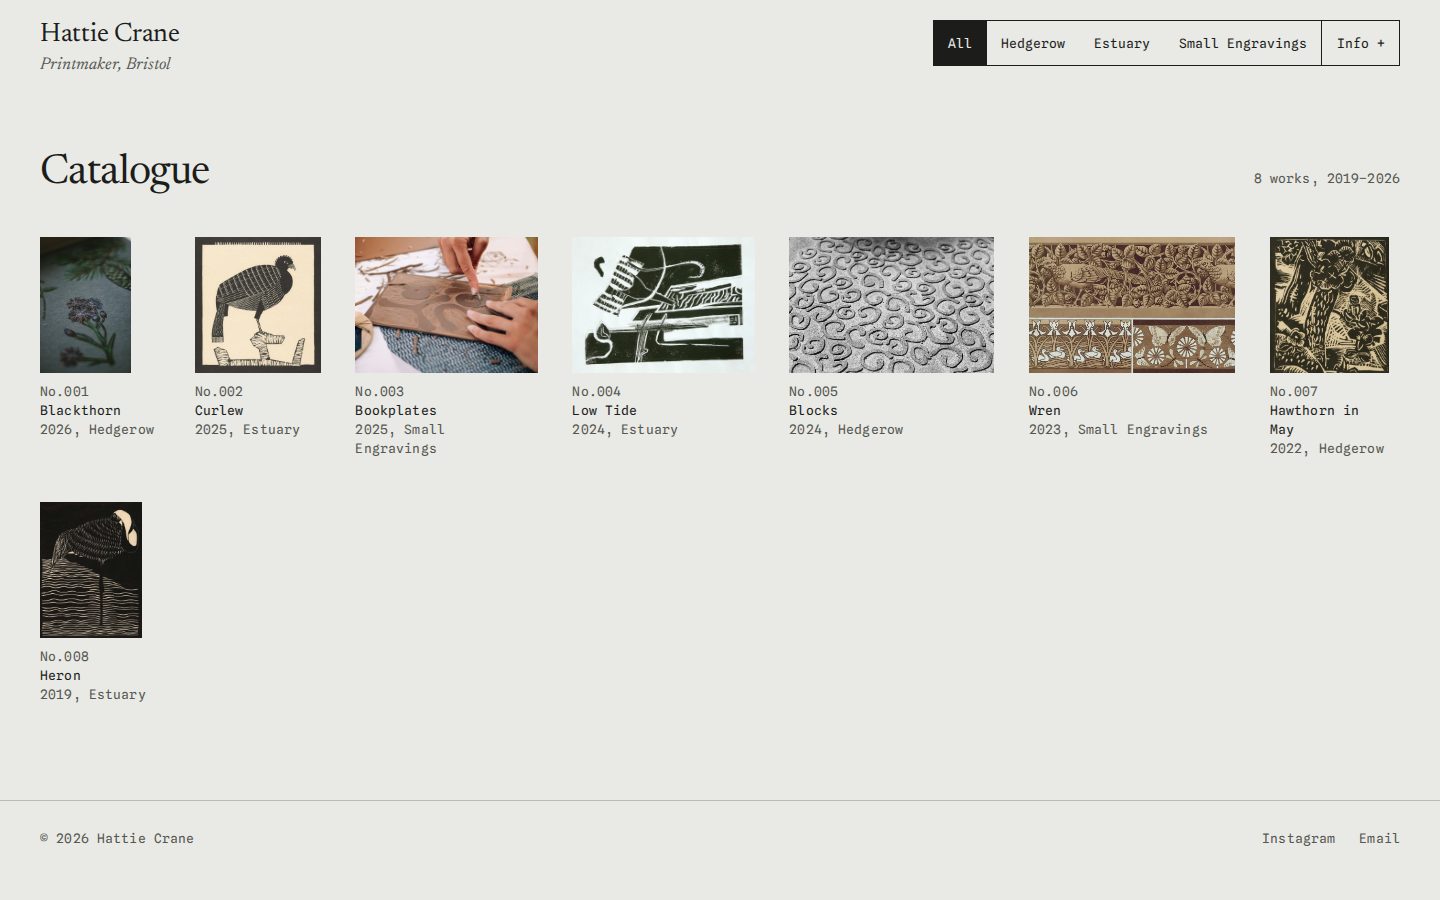The image size is (1440, 900).
Task: Click the "2024, Estuary" caption
Action: [625, 429]
